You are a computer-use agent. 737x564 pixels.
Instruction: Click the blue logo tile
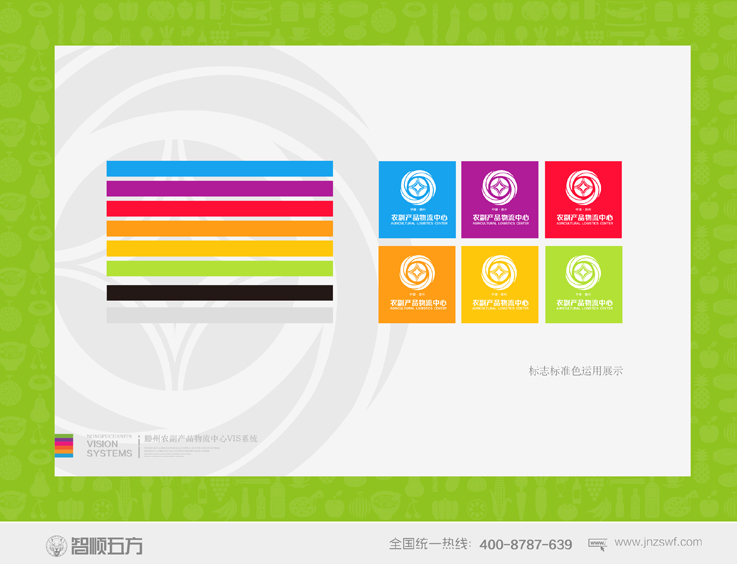(417, 200)
